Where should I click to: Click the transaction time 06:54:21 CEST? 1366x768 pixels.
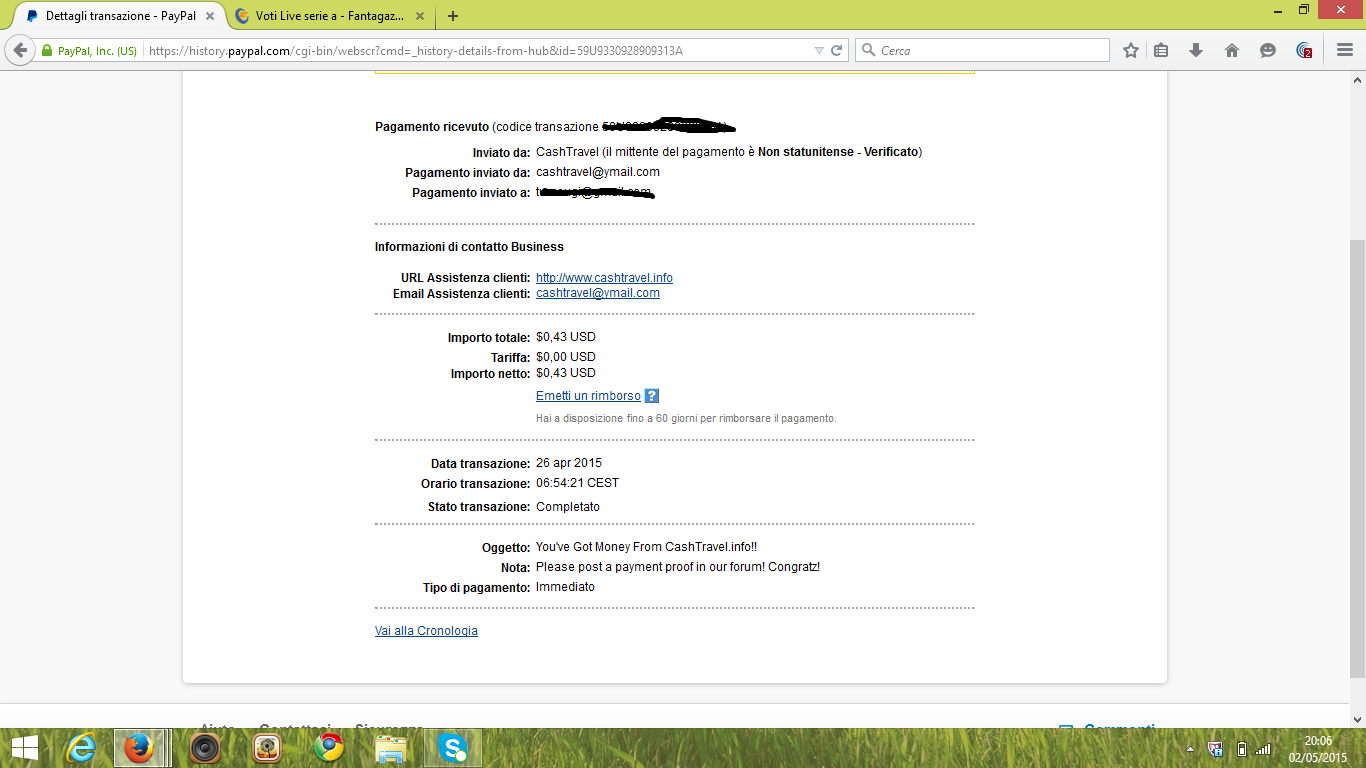[x=577, y=483]
